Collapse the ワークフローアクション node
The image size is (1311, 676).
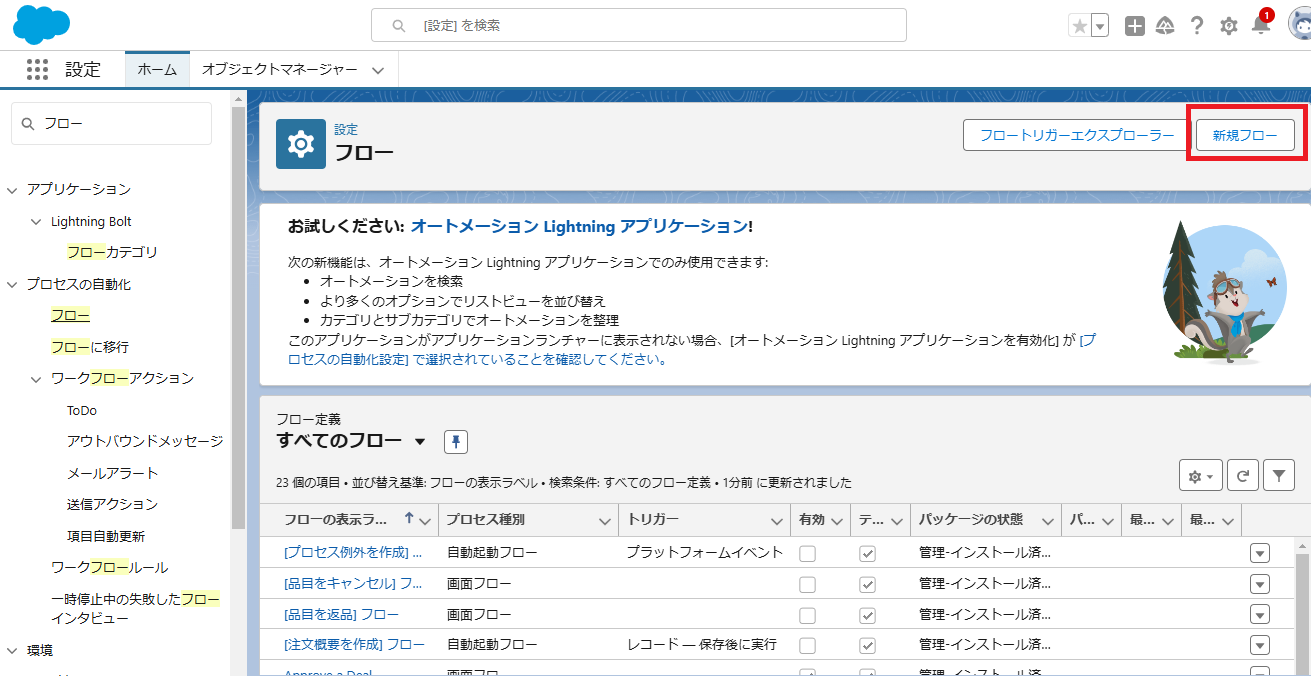[36, 378]
